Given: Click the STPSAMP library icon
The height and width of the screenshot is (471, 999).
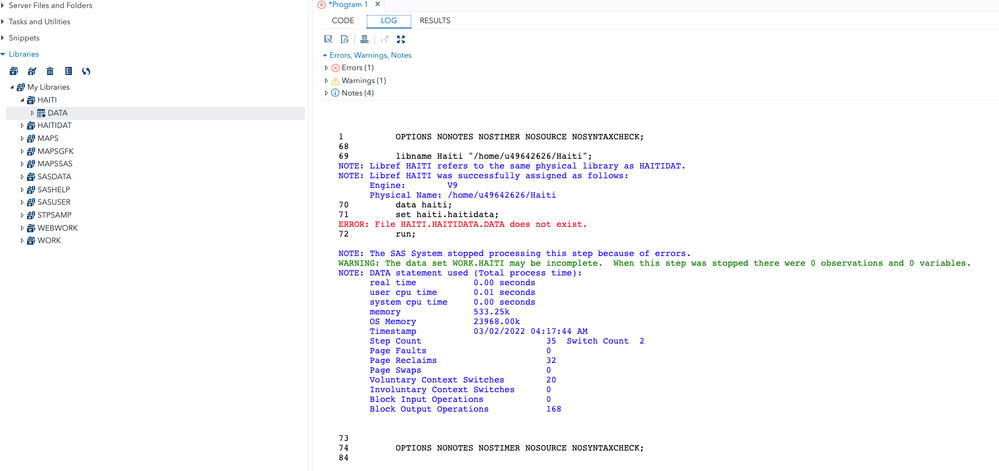Looking at the screenshot, I should pyautogui.click(x=31, y=215).
